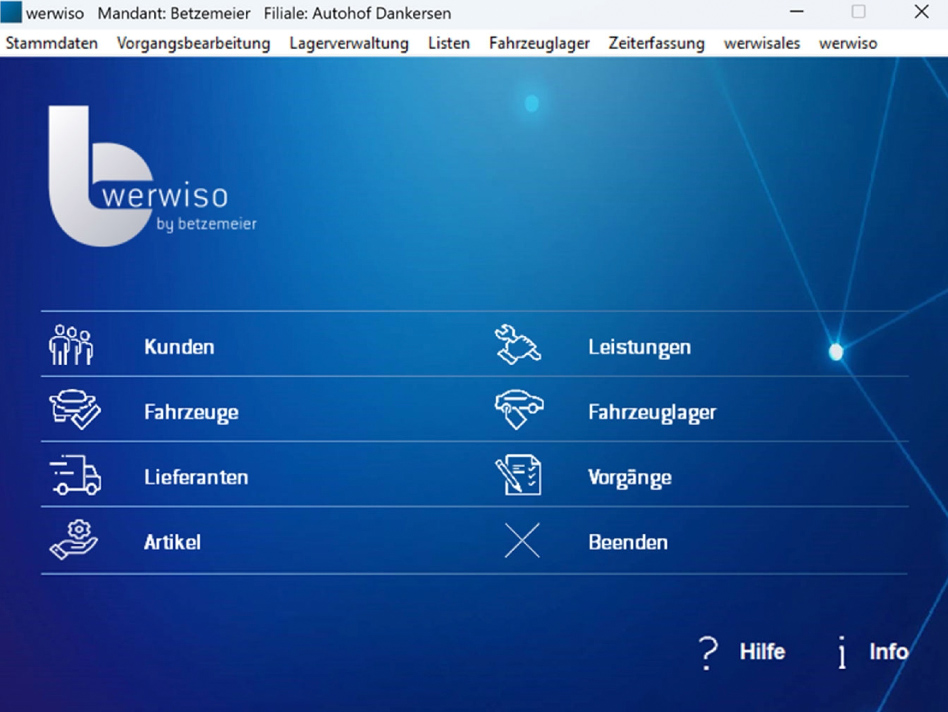Open Lieferanten via its text label
The image size is (948, 712).
click(x=196, y=477)
